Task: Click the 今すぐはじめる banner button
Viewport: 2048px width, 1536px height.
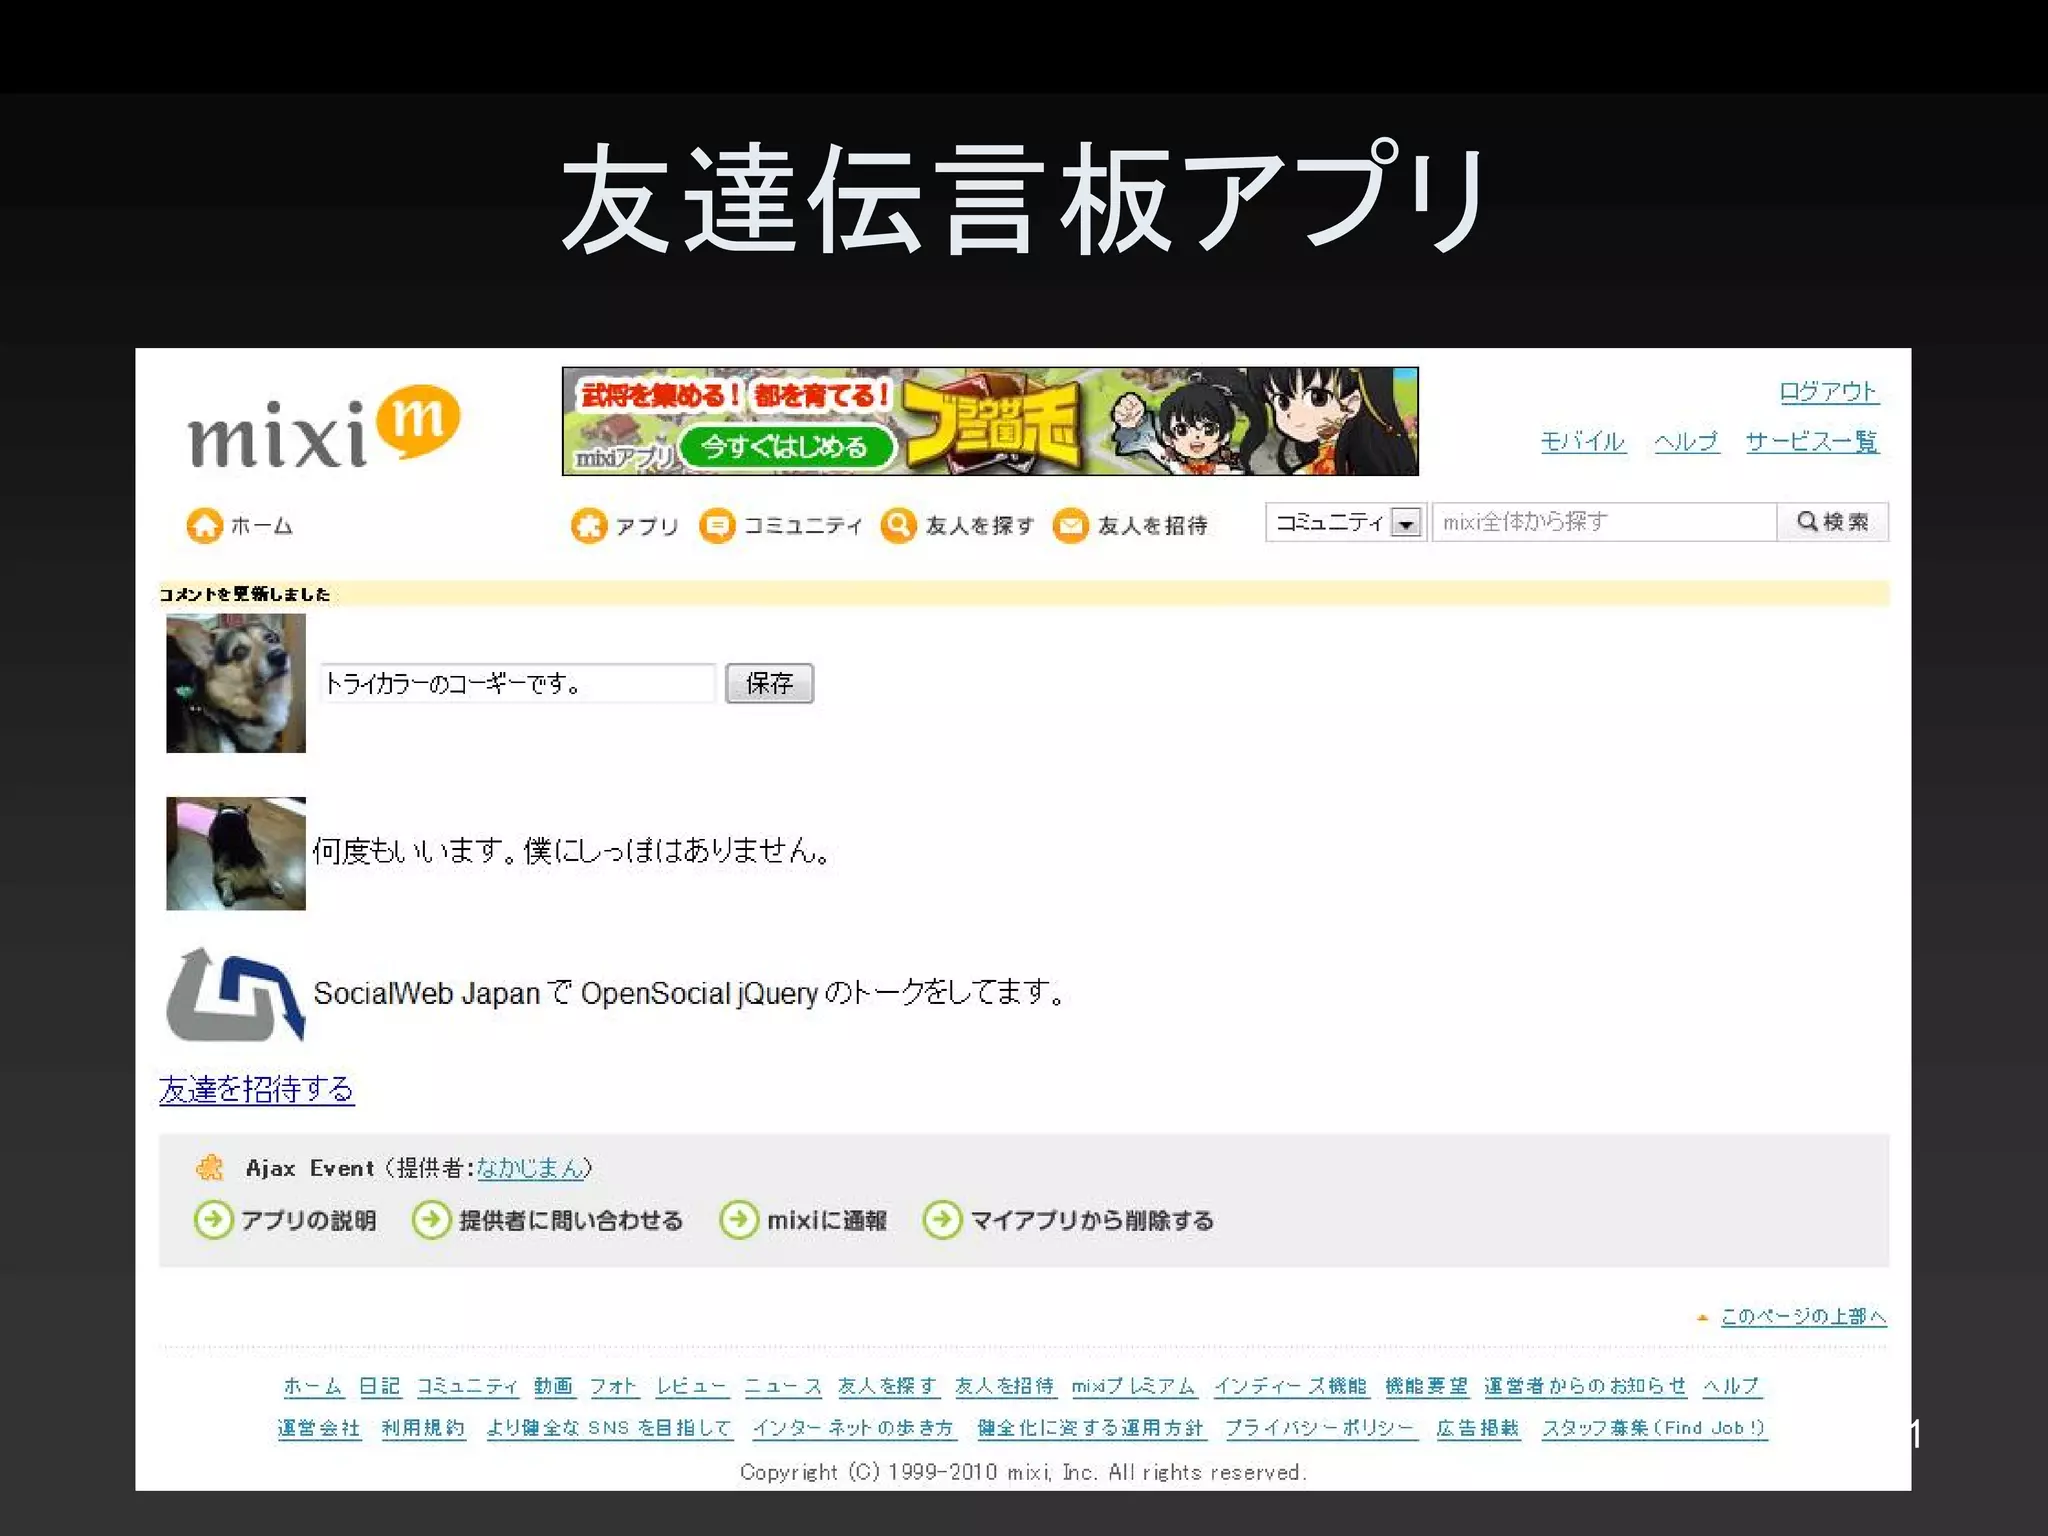Action: click(786, 446)
